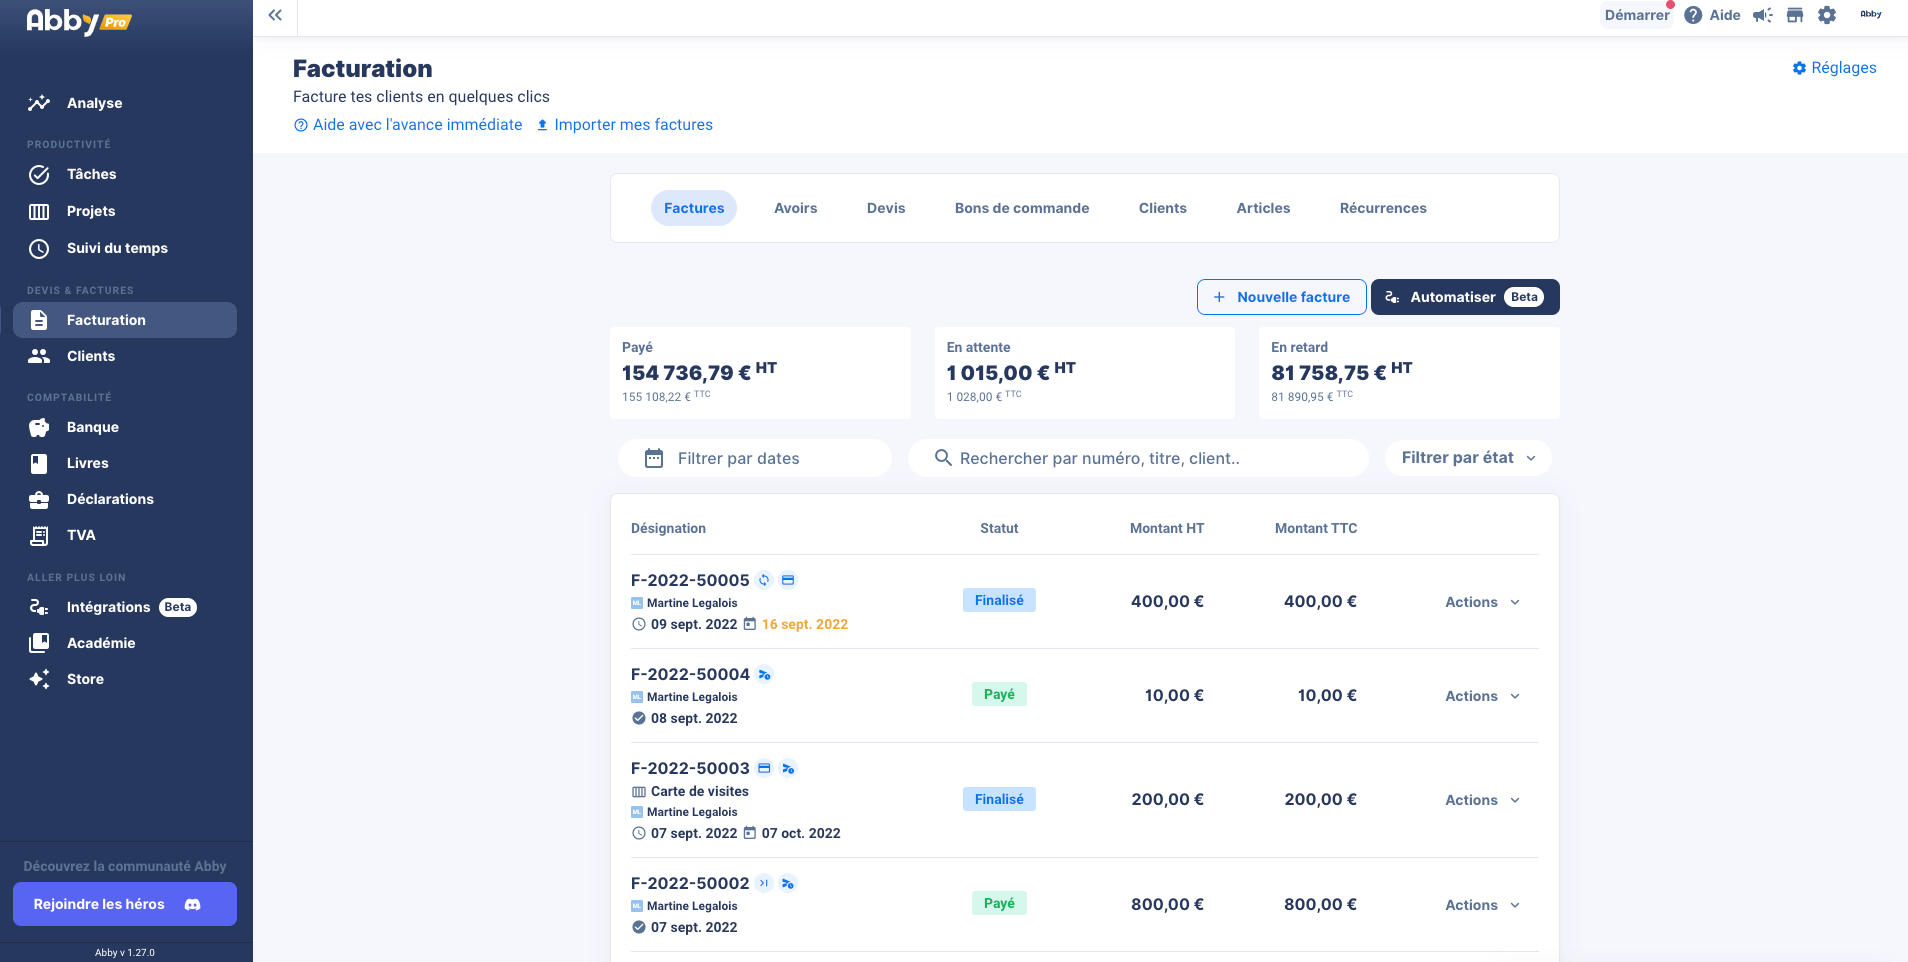This screenshot has width=1908, height=962.
Task: Click the calendar icon in Filtrer par dates
Action: point(654,457)
